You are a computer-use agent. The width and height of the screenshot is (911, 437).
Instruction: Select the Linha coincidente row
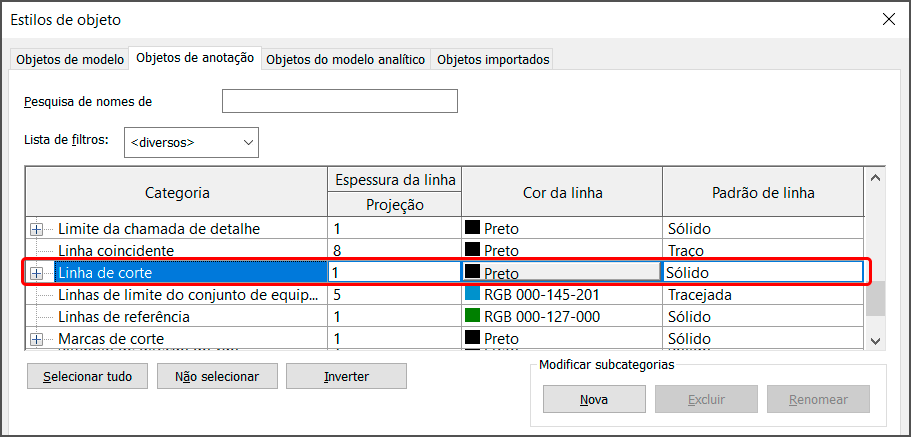[x=116, y=251]
